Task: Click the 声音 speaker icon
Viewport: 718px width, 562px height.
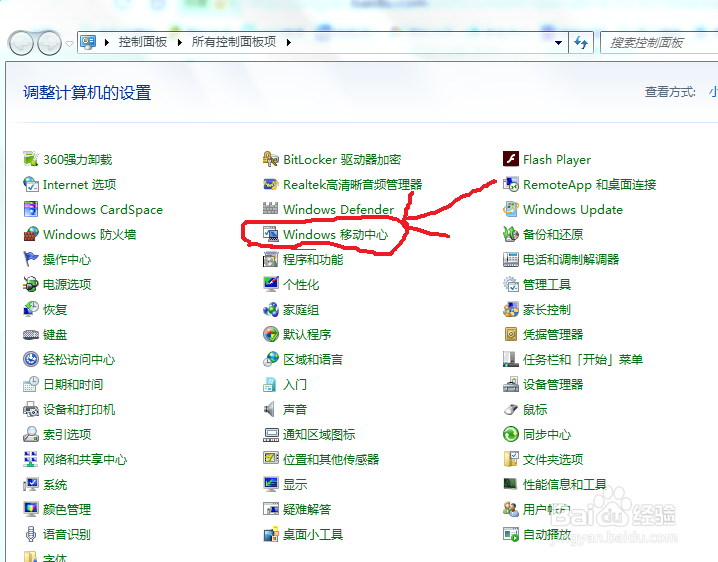Action: [x=271, y=409]
